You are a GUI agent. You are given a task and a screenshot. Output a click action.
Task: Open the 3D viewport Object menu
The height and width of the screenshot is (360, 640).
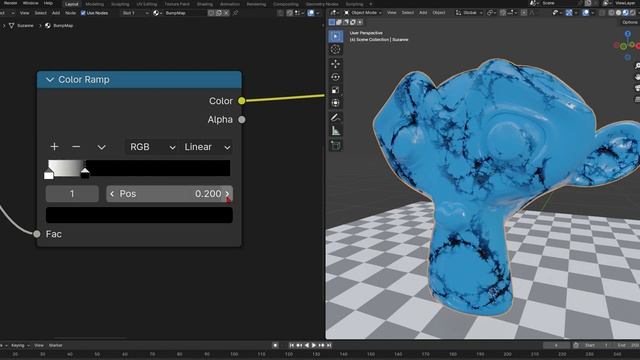(x=439, y=13)
